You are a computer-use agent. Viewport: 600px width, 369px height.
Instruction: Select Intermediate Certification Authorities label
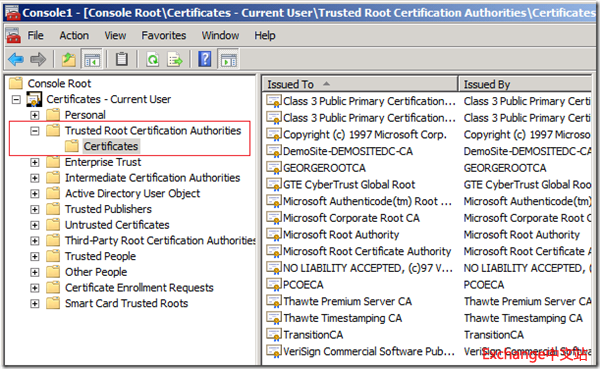click(152, 178)
